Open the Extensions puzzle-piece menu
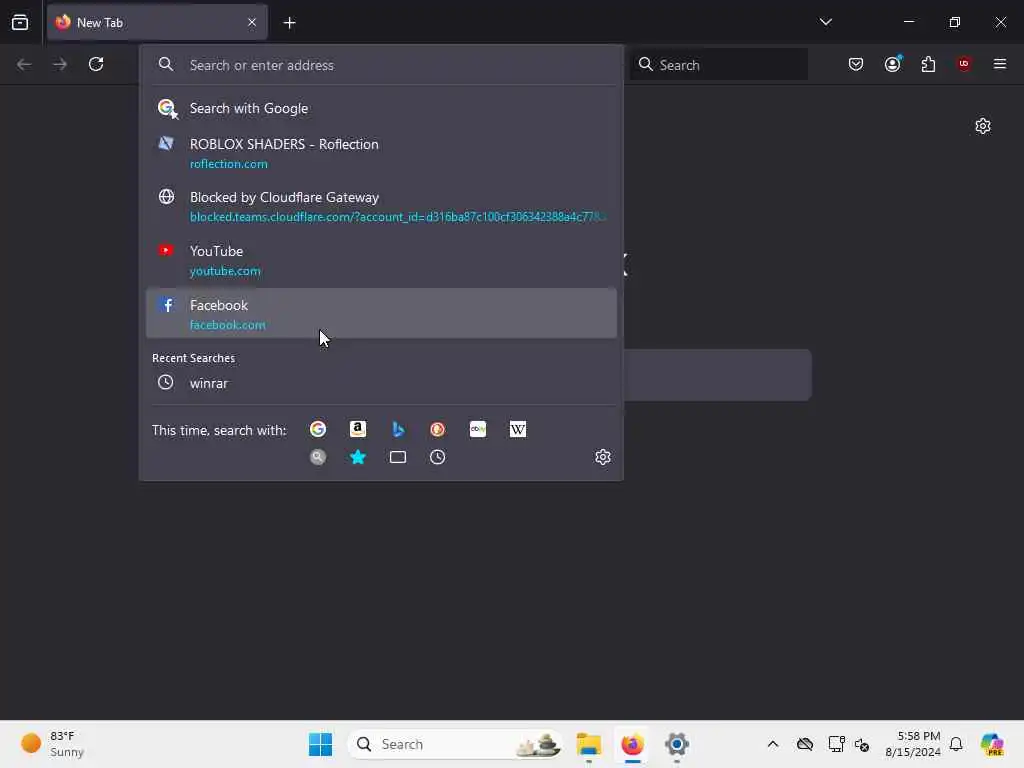 pos(928,64)
